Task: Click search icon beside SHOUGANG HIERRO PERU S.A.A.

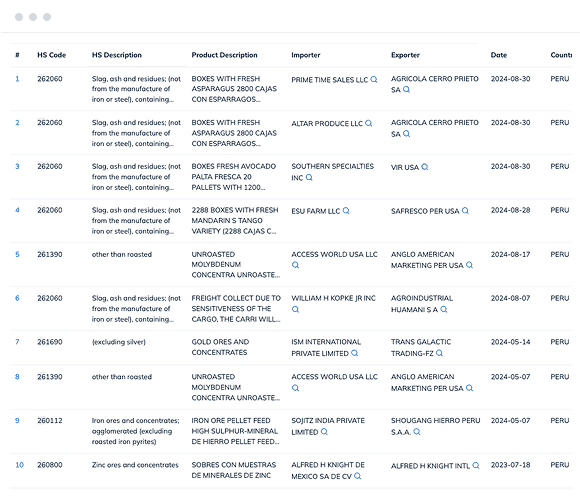Action: click(417, 432)
